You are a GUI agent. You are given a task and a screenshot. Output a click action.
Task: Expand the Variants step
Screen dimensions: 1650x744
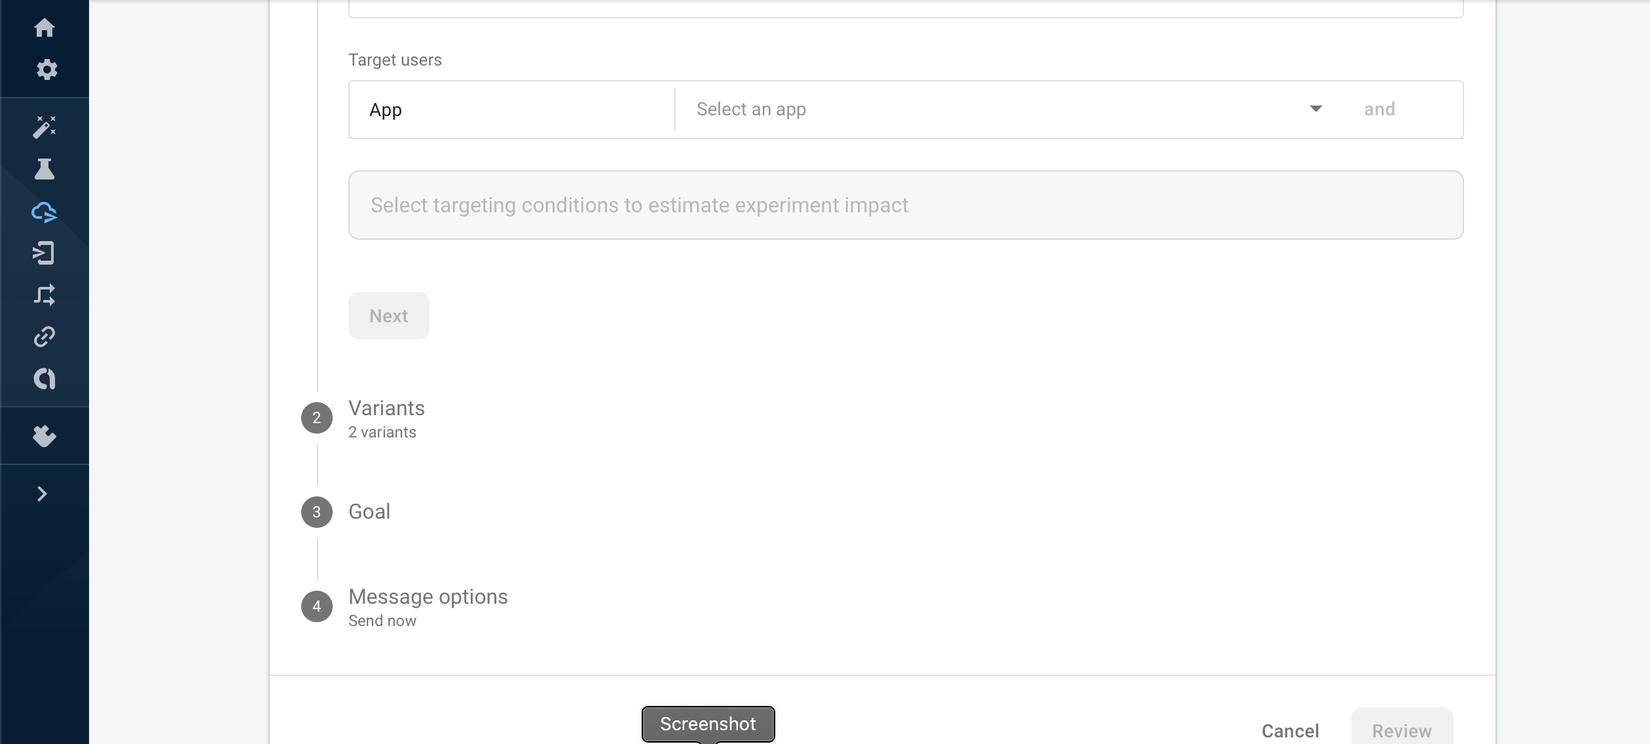[386, 409]
